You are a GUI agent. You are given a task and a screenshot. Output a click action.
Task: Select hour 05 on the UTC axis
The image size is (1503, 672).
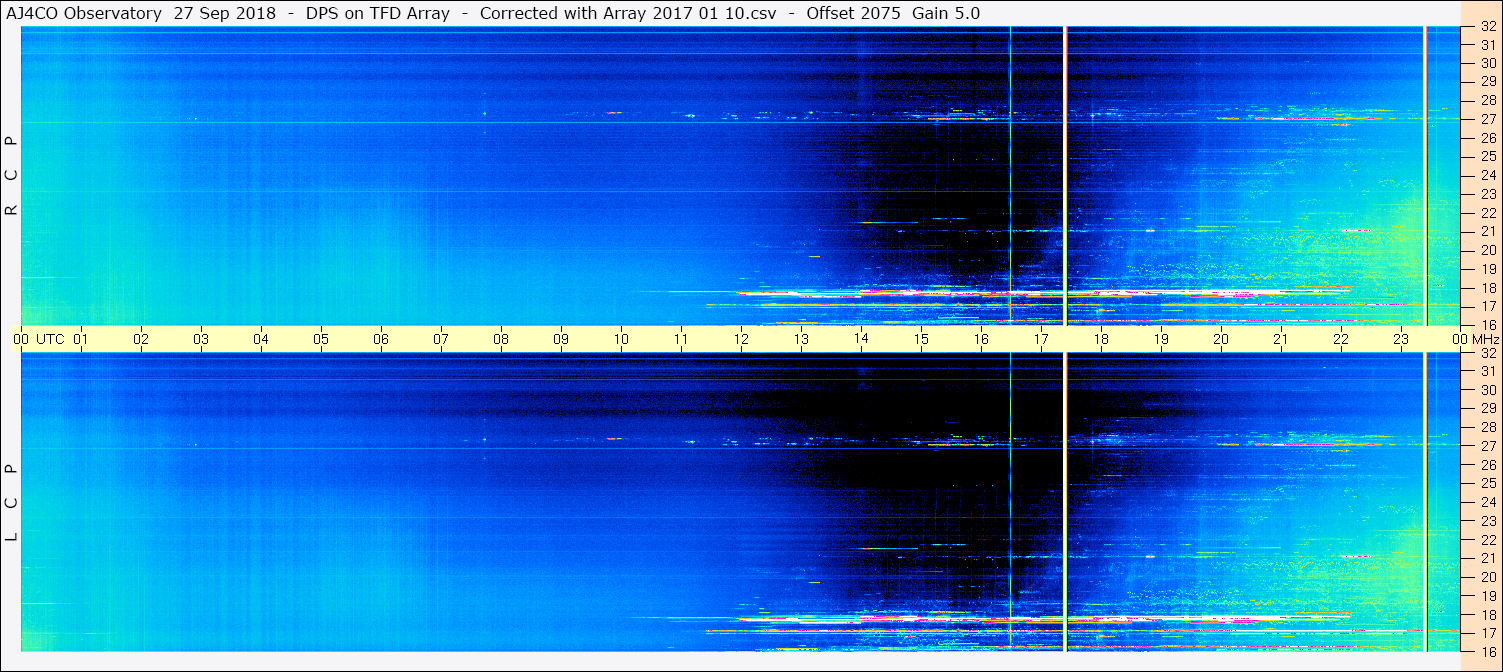point(320,339)
